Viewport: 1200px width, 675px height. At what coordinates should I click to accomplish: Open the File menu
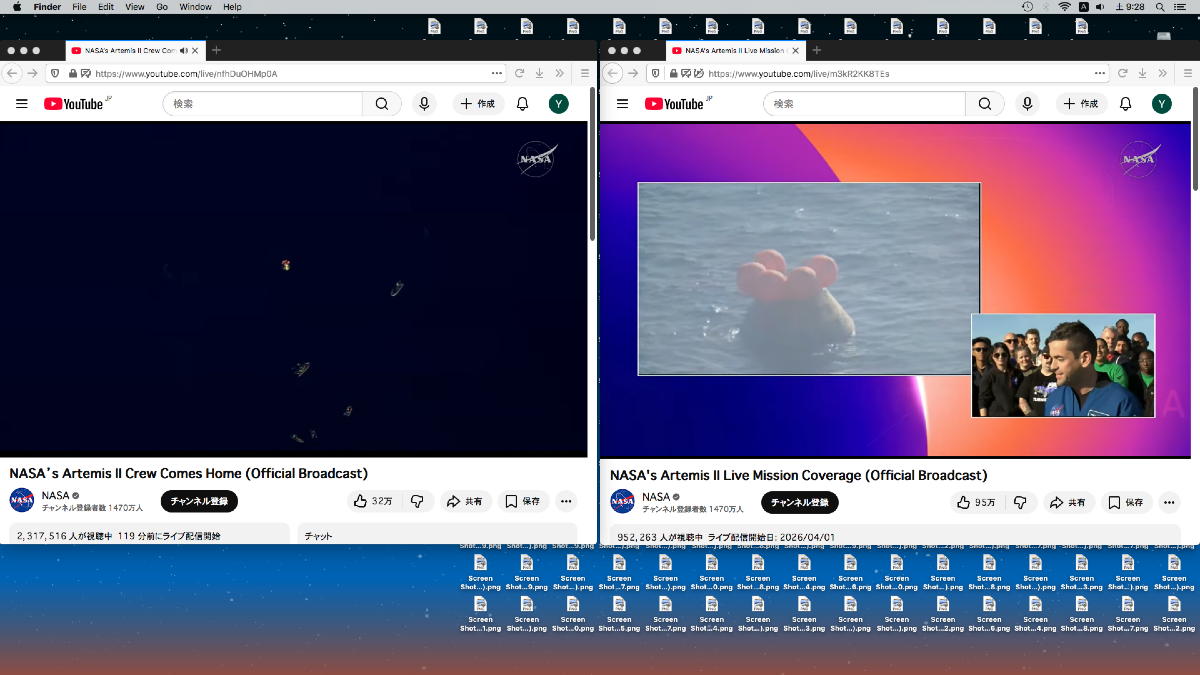tap(79, 7)
